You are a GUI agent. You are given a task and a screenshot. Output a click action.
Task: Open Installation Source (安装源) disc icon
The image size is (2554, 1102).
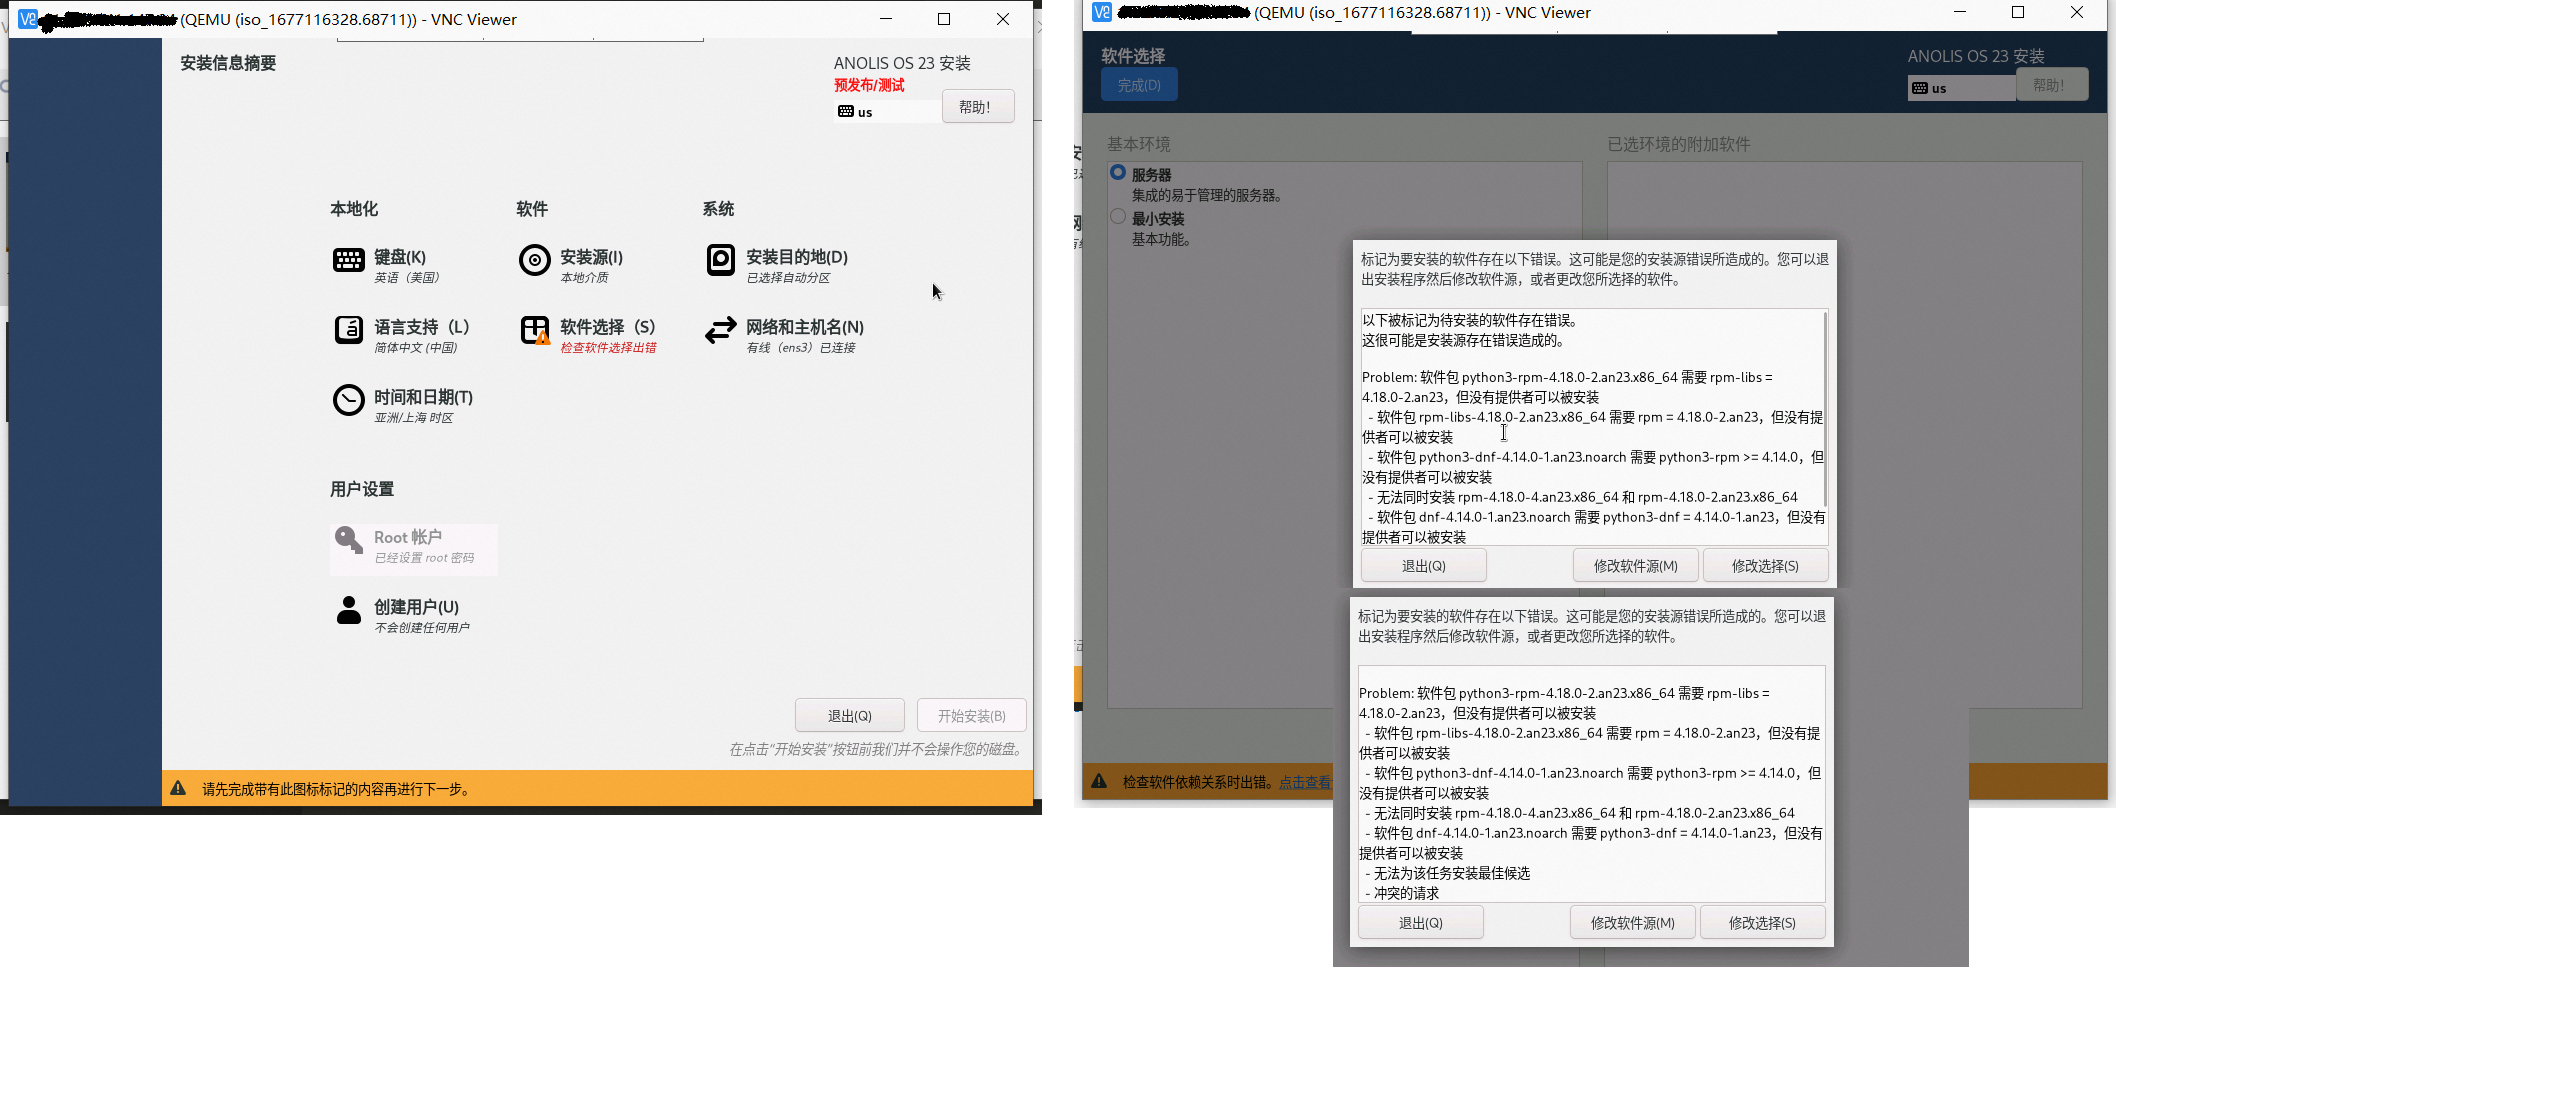(535, 261)
